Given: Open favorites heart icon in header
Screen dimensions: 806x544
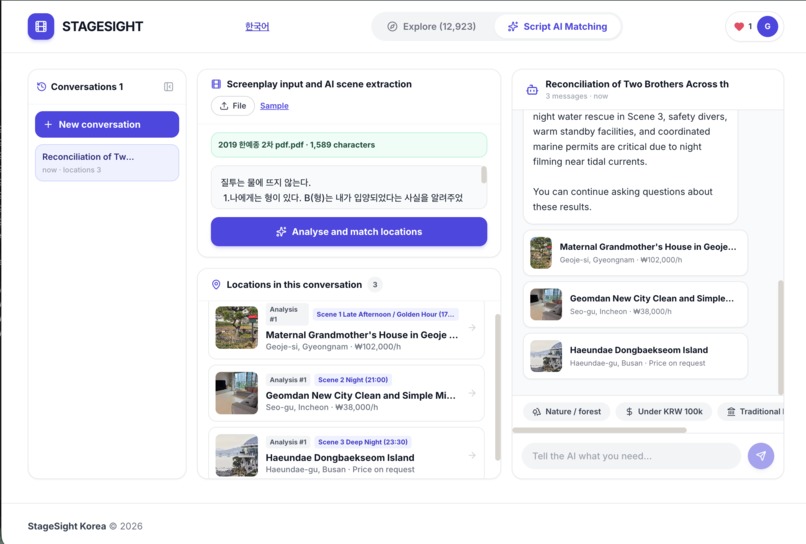Looking at the screenshot, I should click(x=739, y=26).
